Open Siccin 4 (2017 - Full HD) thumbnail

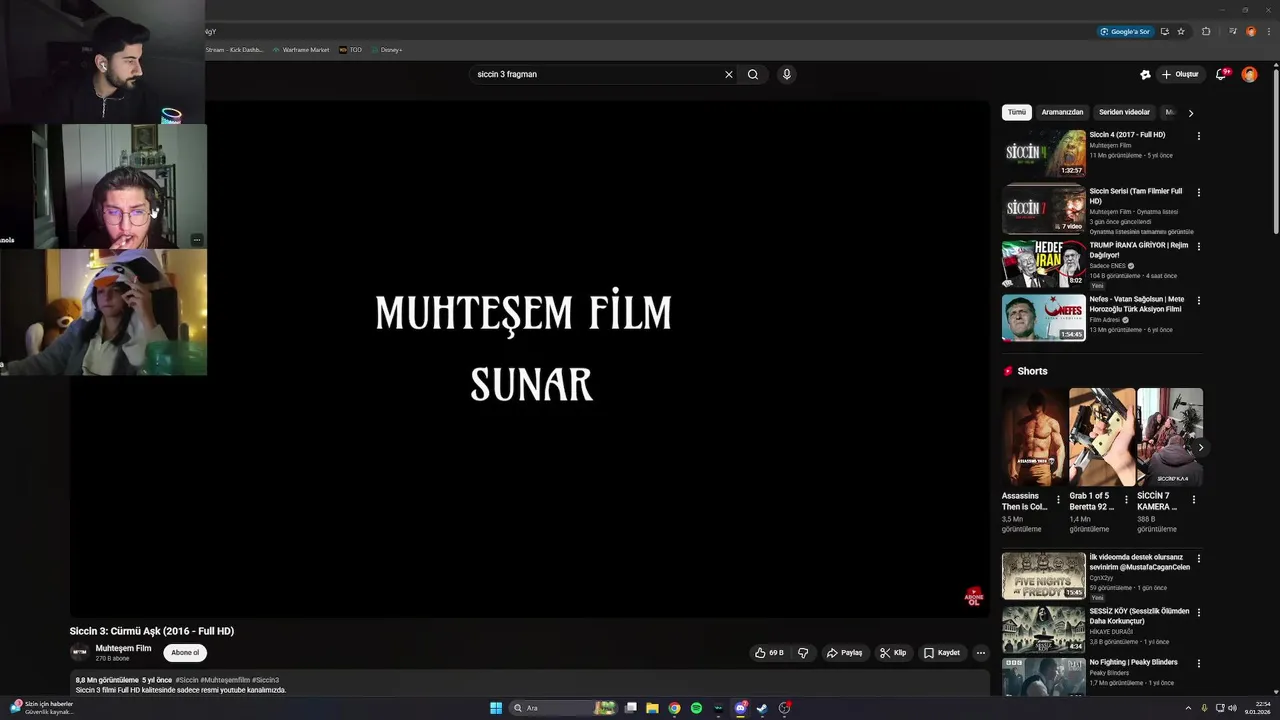pos(1044,153)
